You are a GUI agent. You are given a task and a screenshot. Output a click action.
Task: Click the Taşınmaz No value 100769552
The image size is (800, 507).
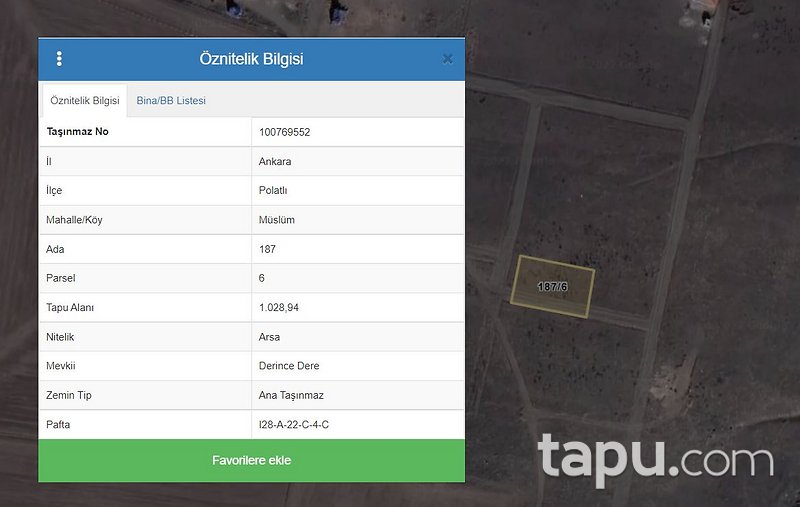click(284, 132)
